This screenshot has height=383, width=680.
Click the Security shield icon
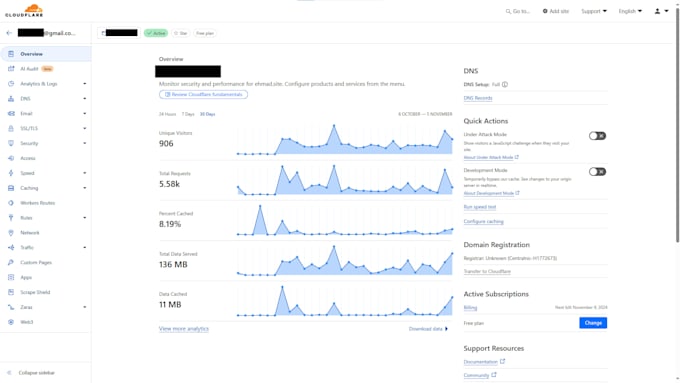(11, 143)
